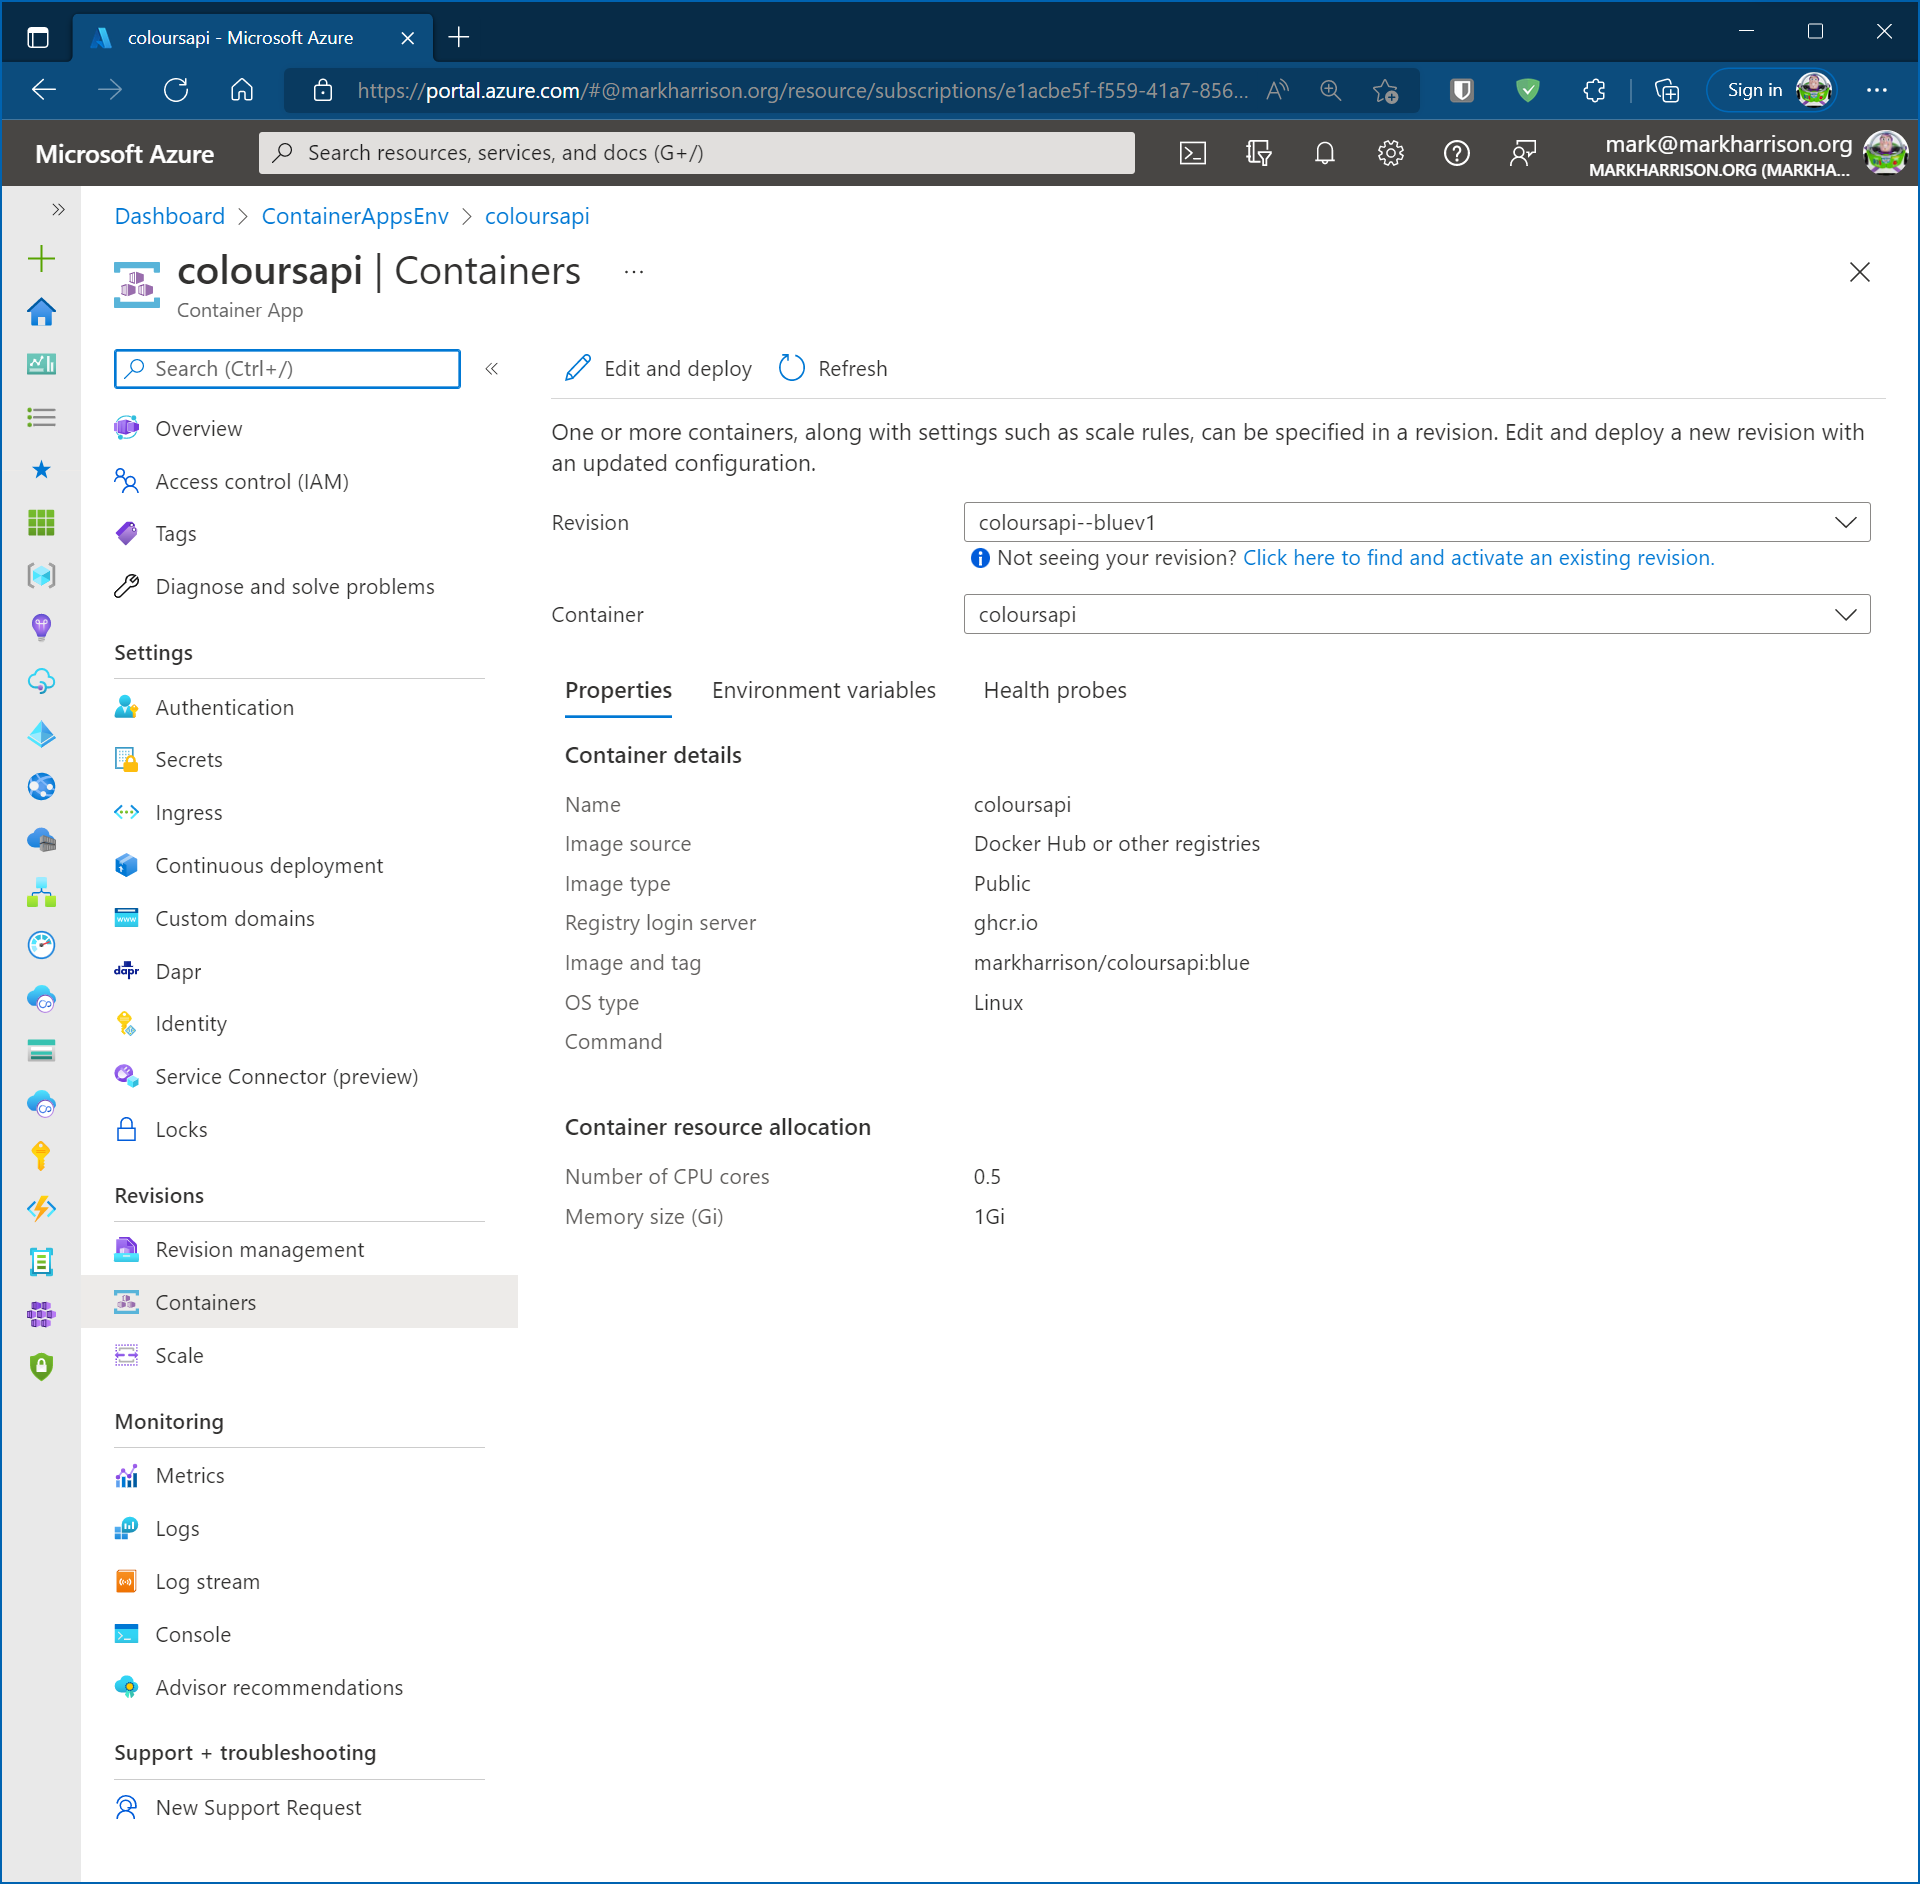Open Azure Cloud Shell icon
The height and width of the screenshot is (1884, 1920).
point(1193,153)
